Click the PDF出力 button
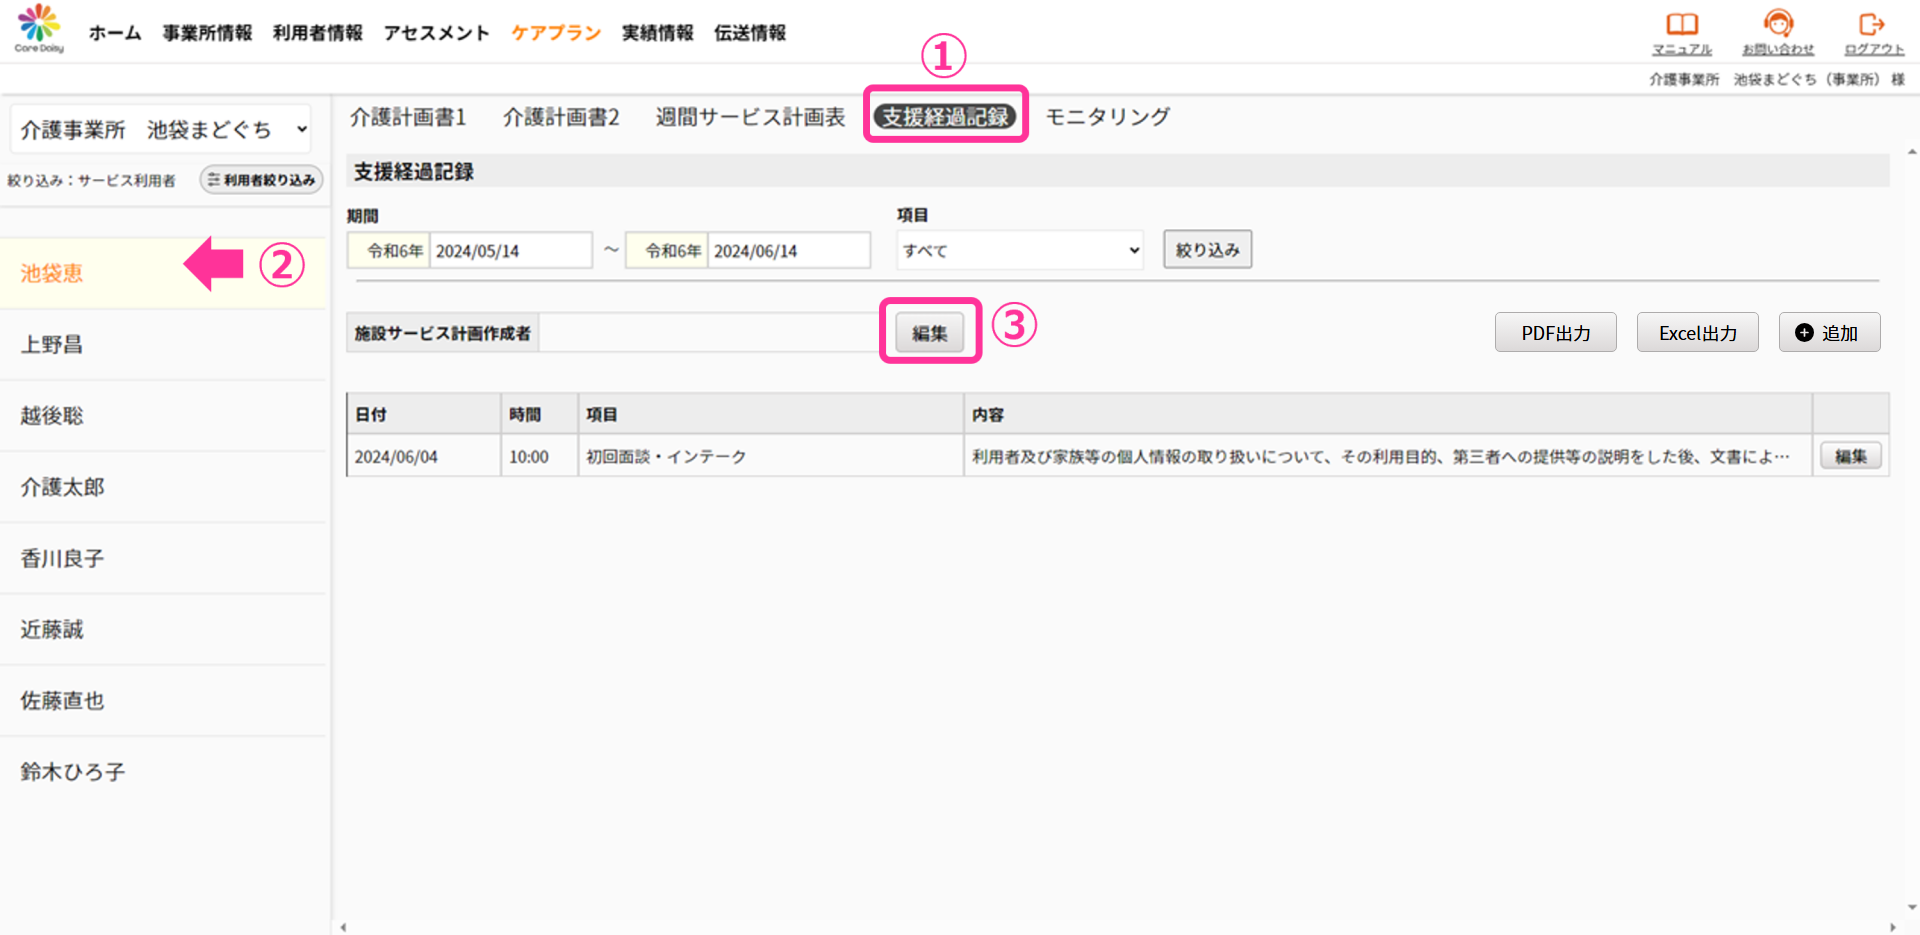The width and height of the screenshot is (1920, 935). [x=1555, y=333]
